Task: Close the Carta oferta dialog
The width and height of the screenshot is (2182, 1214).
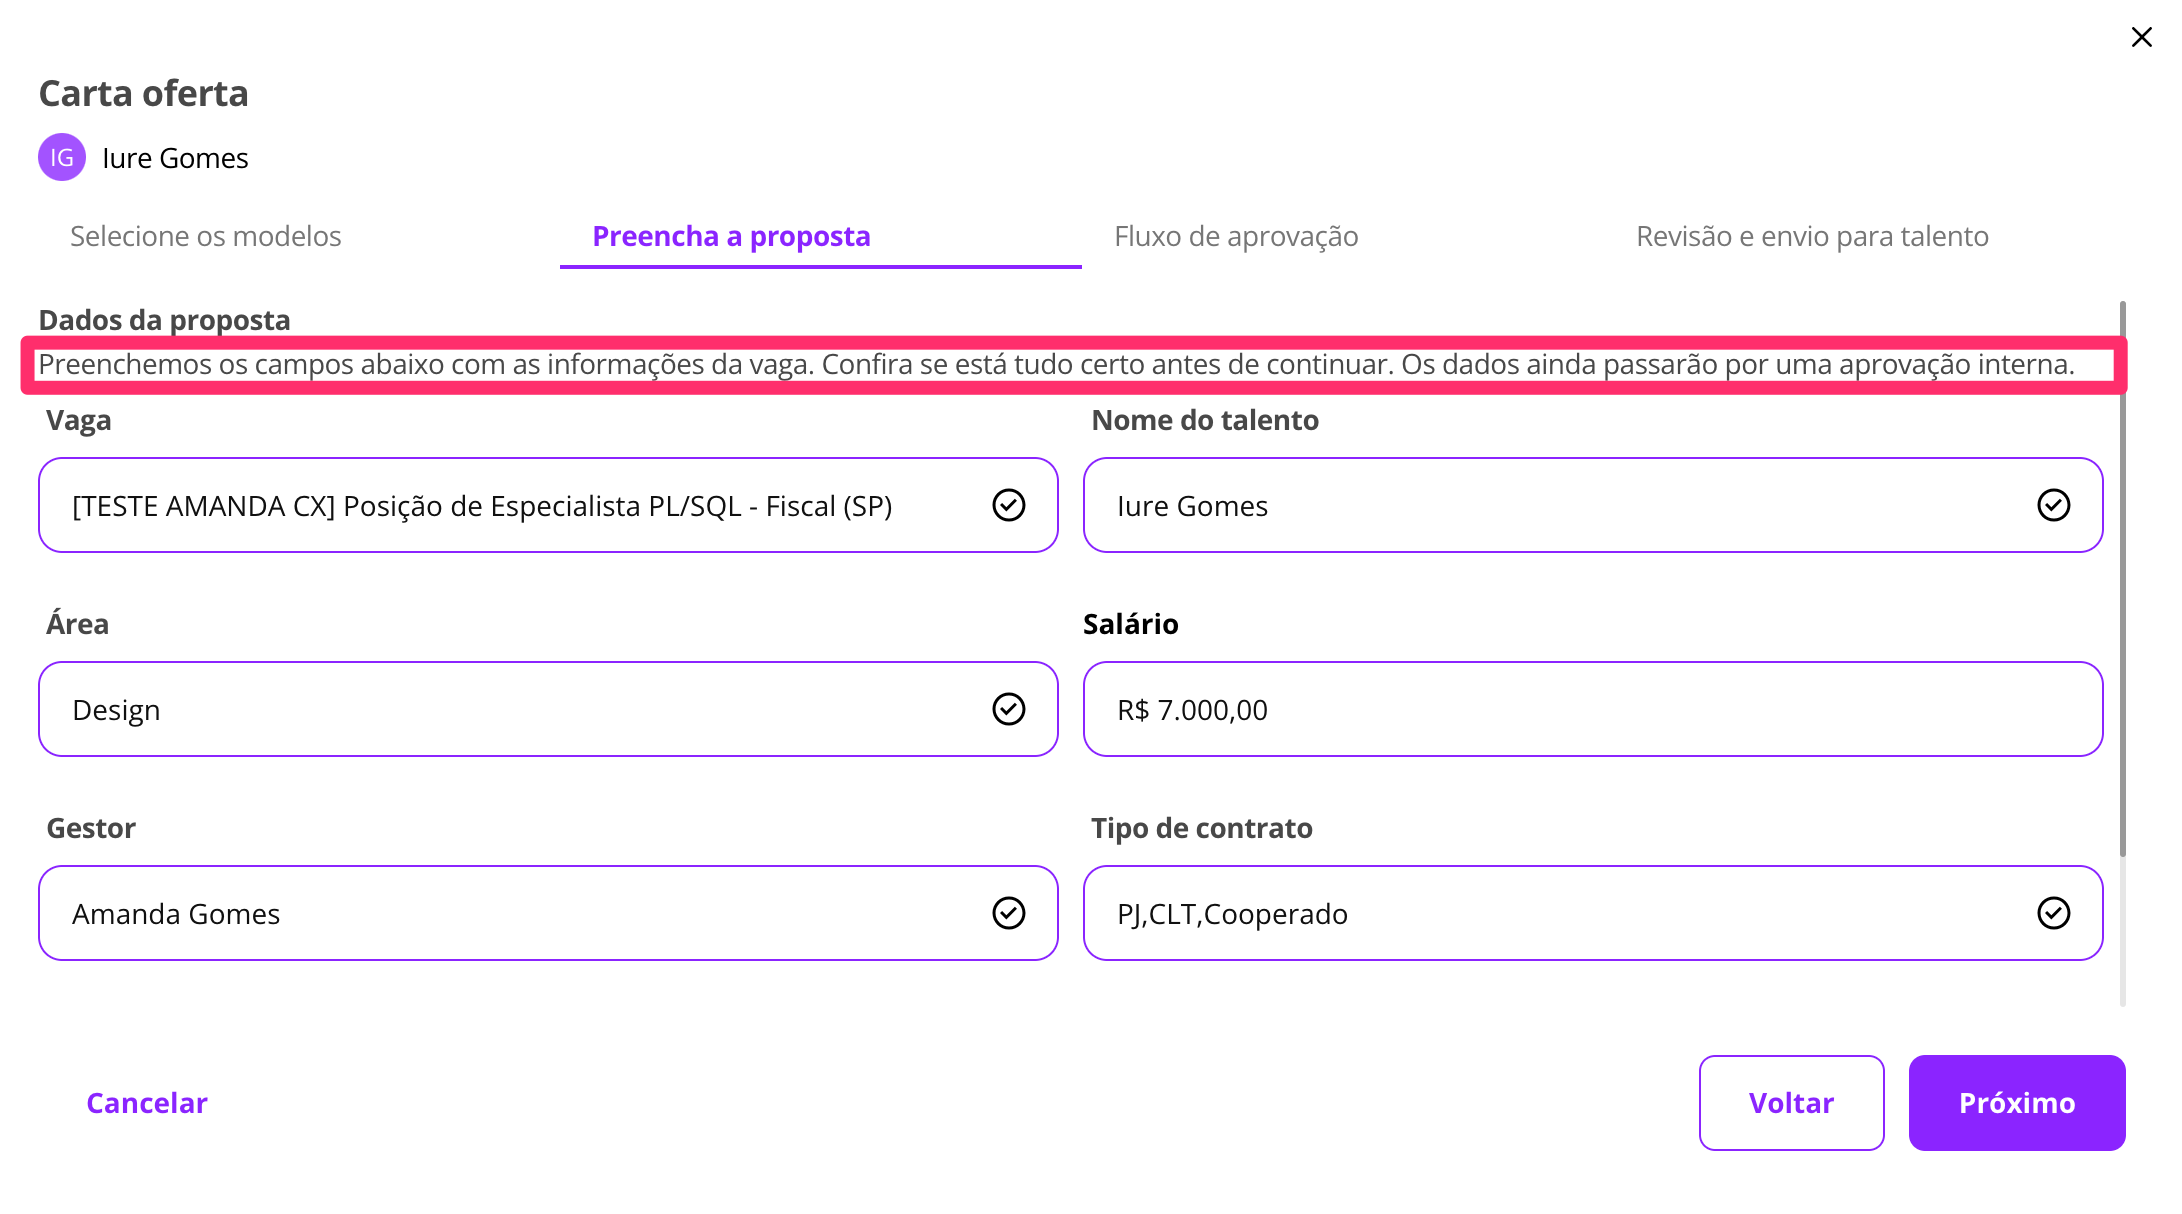Action: click(x=2141, y=38)
